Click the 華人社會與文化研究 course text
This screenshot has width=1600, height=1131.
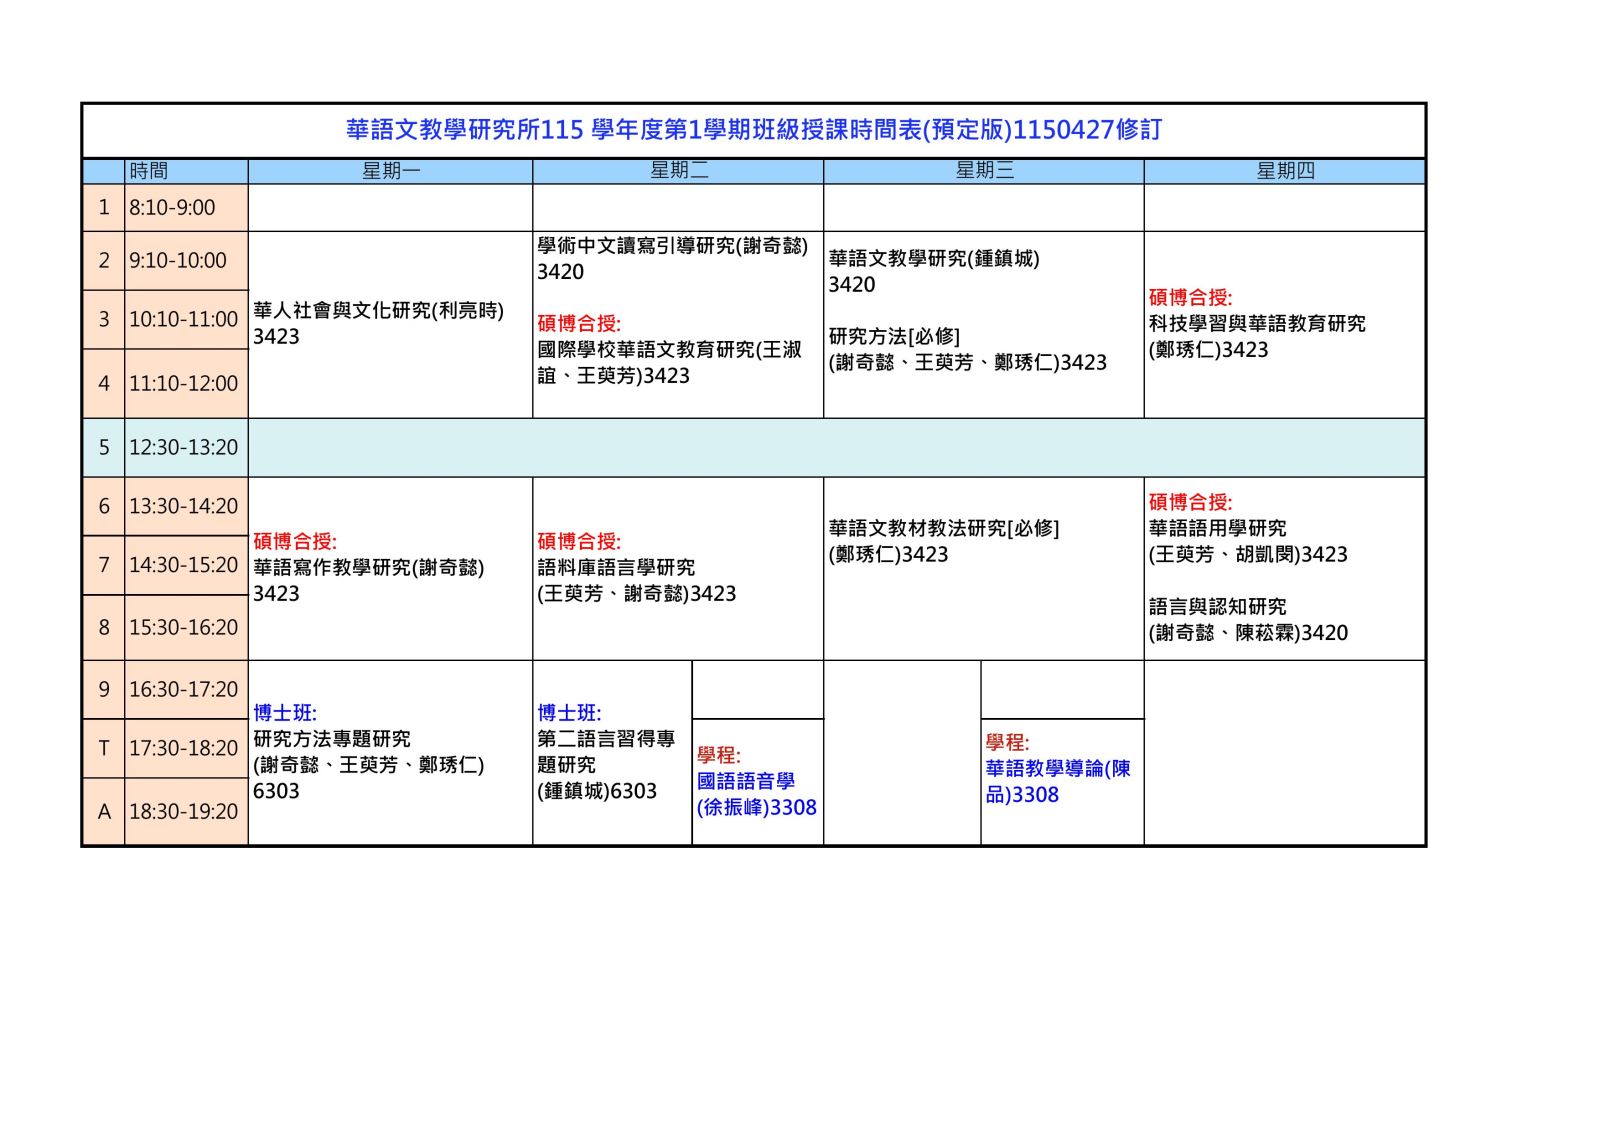click(x=378, y=311)
